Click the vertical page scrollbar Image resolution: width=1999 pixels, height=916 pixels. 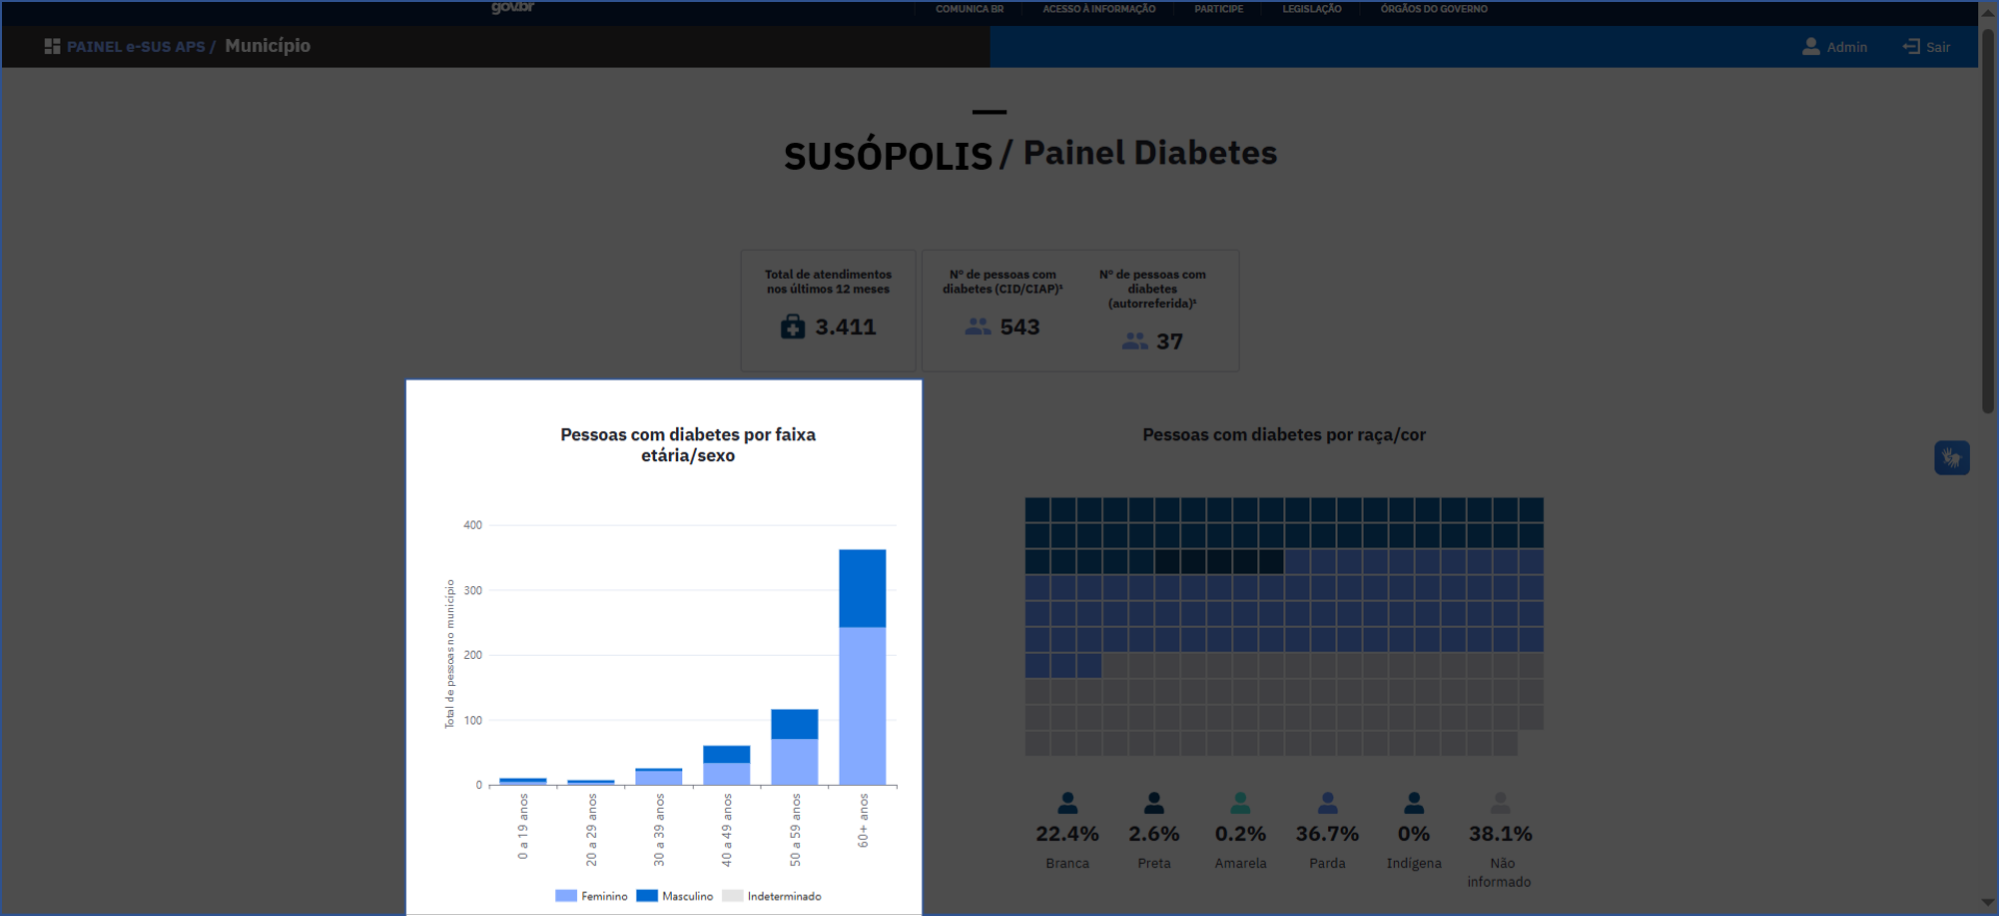[x=1988, y=220]
